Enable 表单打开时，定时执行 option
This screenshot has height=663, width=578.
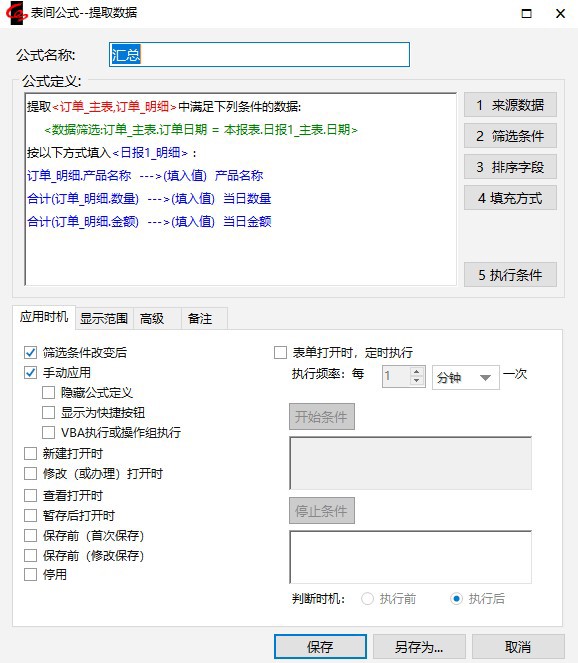point(280,352)
